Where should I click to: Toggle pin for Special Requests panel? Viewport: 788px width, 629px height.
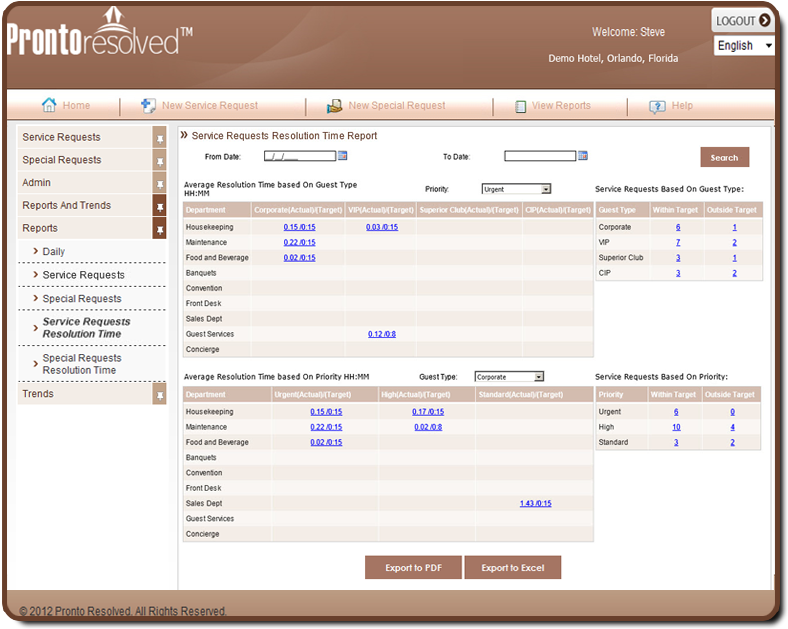pos(159,160)
